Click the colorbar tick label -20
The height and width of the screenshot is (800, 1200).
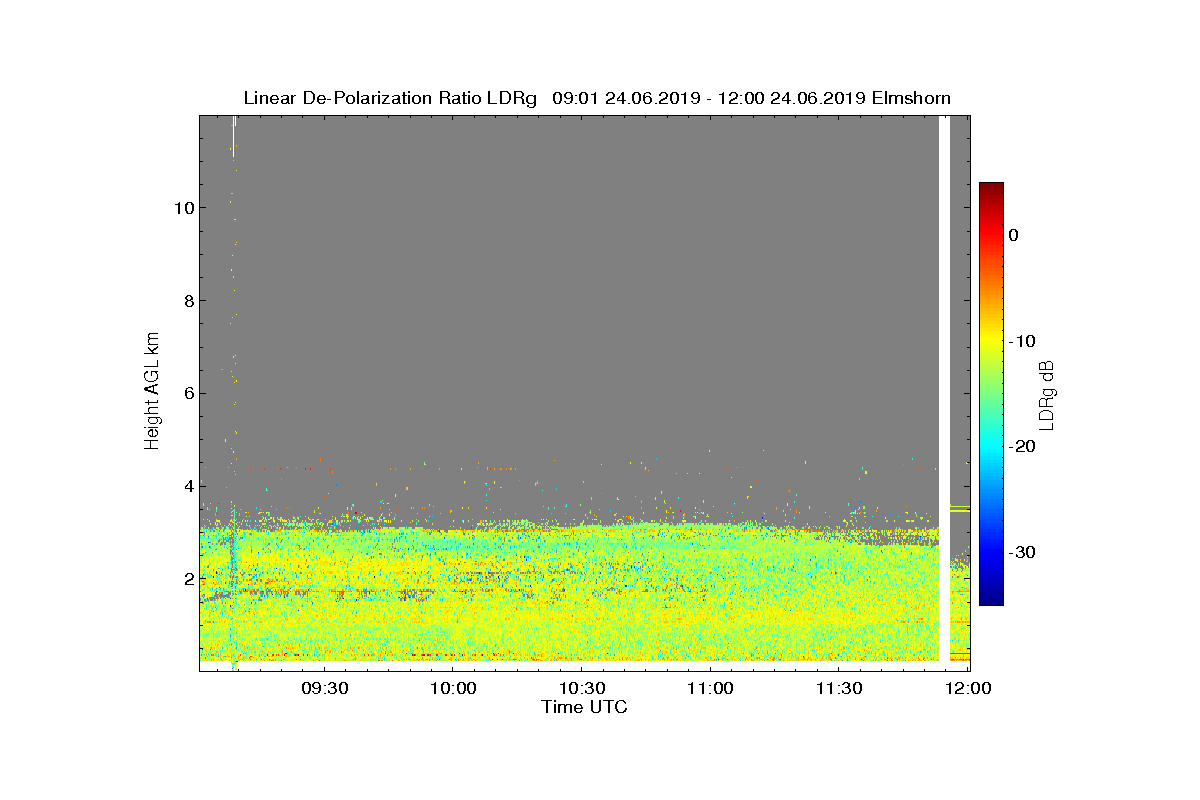(x=1022, y=447)
